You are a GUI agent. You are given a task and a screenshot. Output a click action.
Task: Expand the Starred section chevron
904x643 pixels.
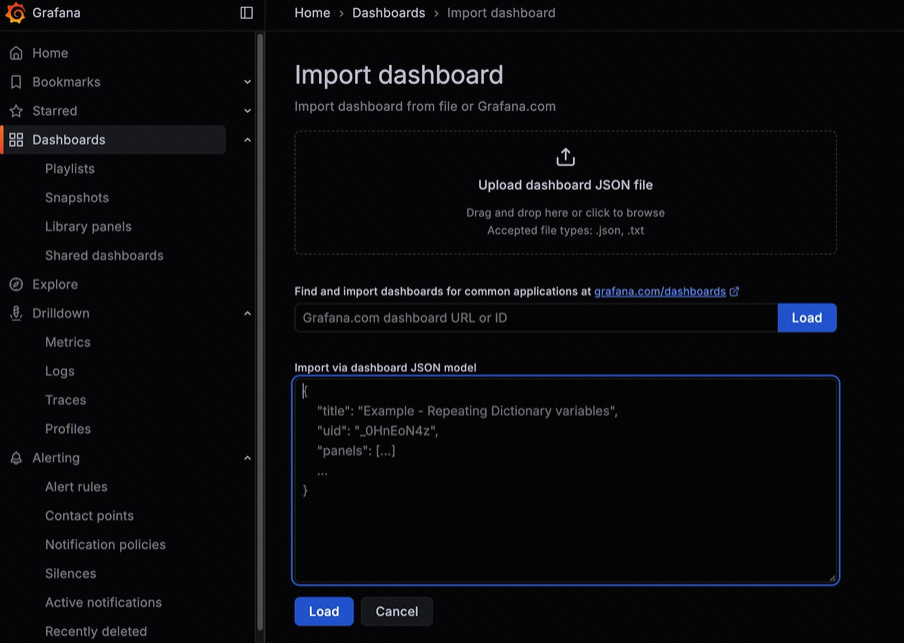(x=247, y=111)
